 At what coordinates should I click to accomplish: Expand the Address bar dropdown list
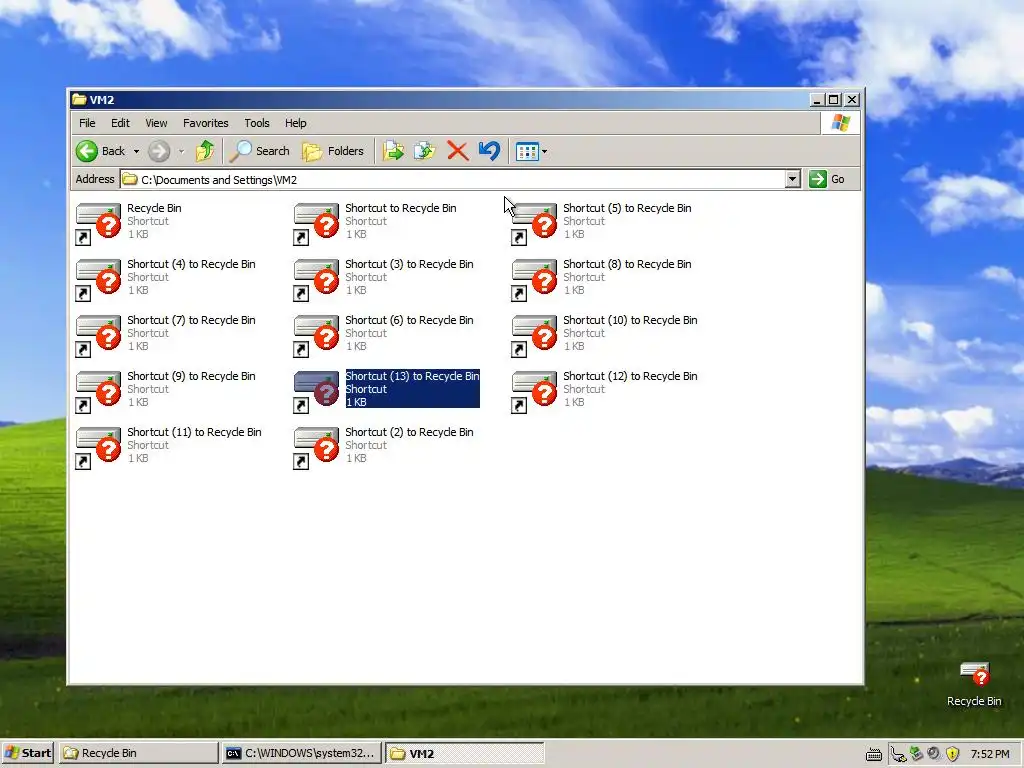pyautogui.click(x=792, y=179)
